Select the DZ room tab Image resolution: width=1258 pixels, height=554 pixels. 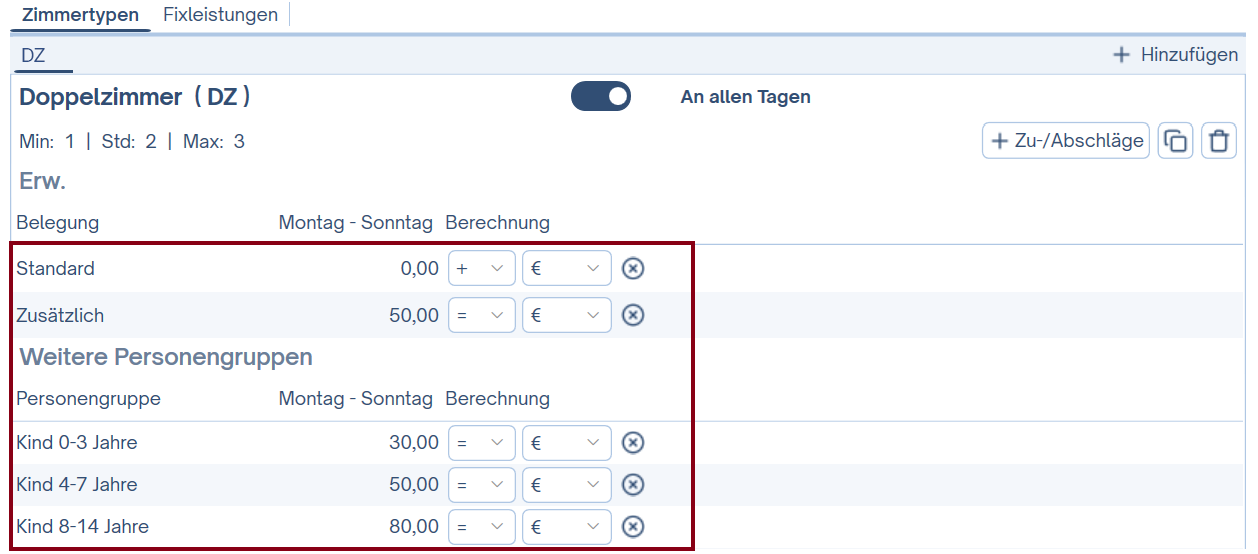[x=33, y=55]
